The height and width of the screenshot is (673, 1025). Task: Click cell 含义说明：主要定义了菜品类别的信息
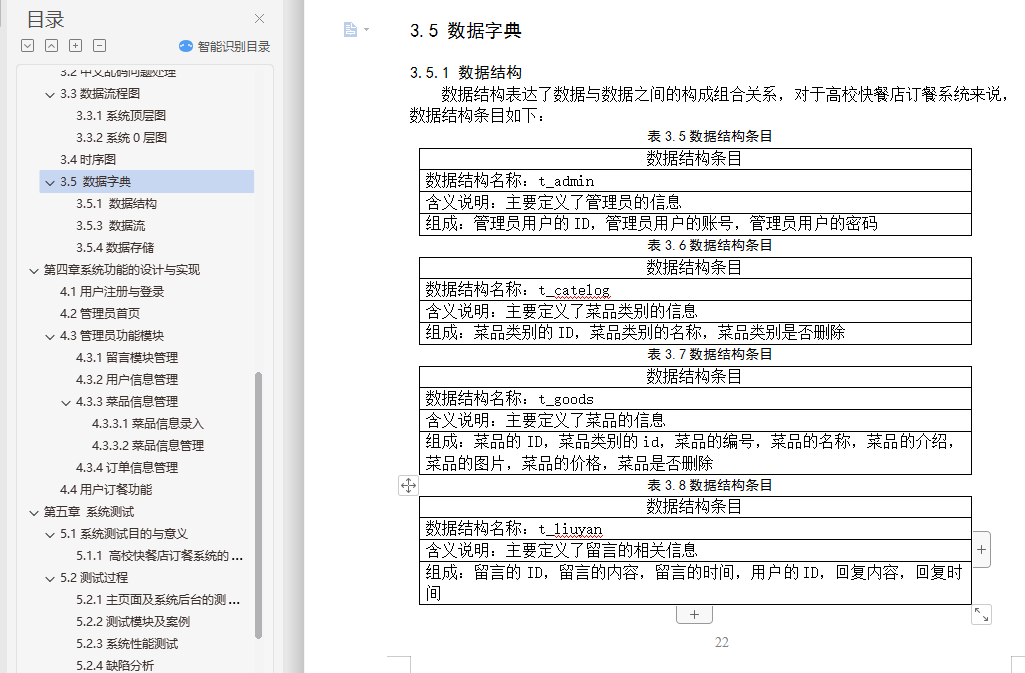click(x=695, y=311)
